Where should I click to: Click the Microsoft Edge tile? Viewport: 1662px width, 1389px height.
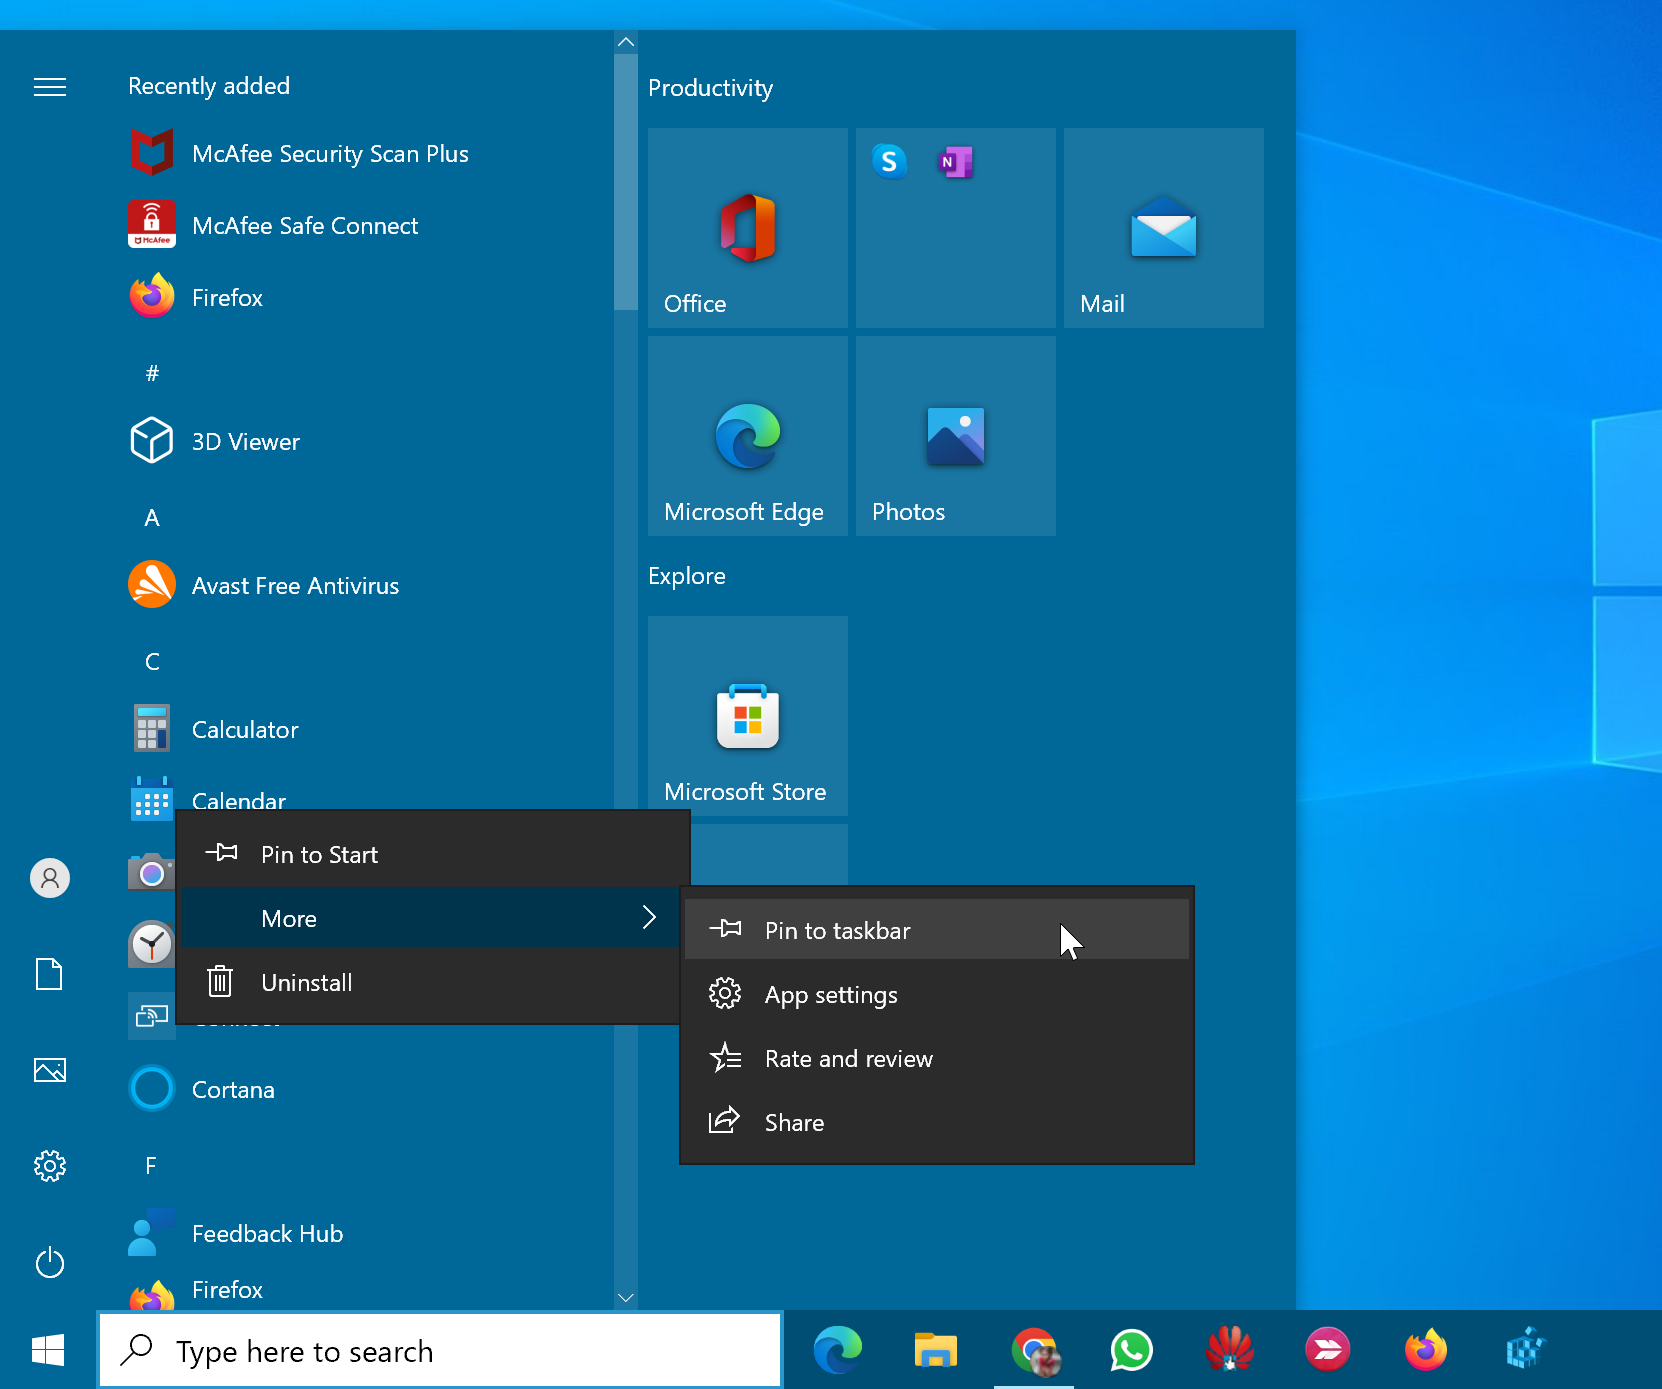coord(747,436)
